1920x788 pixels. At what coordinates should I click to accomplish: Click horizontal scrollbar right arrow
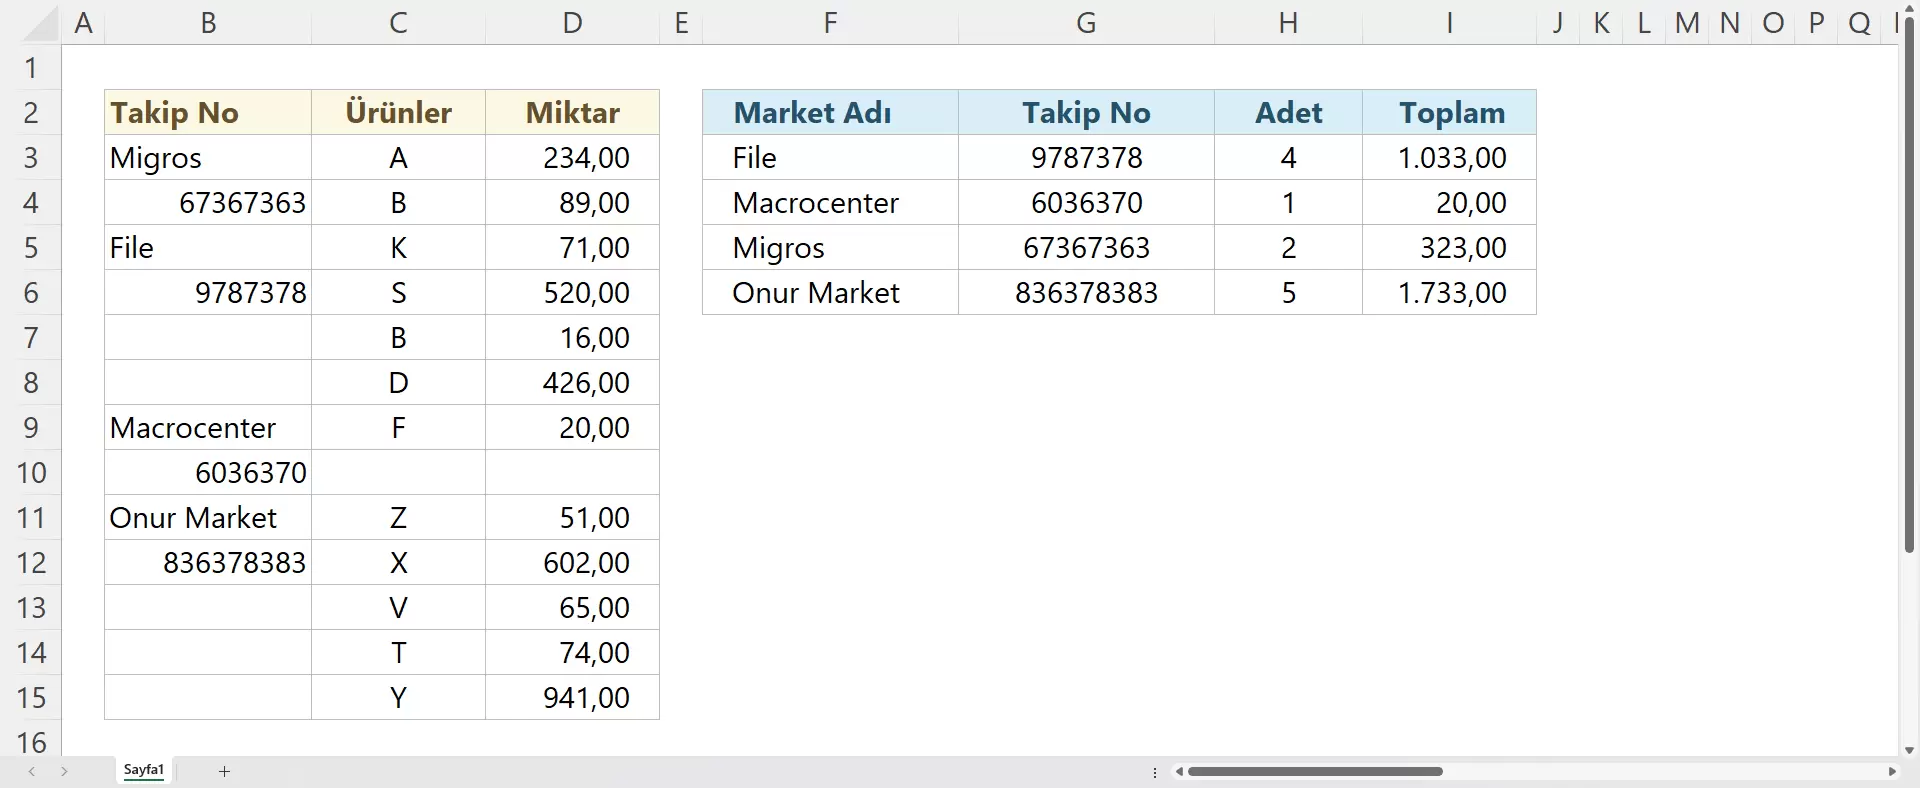pyautogui.click(x=1892, y=771)
